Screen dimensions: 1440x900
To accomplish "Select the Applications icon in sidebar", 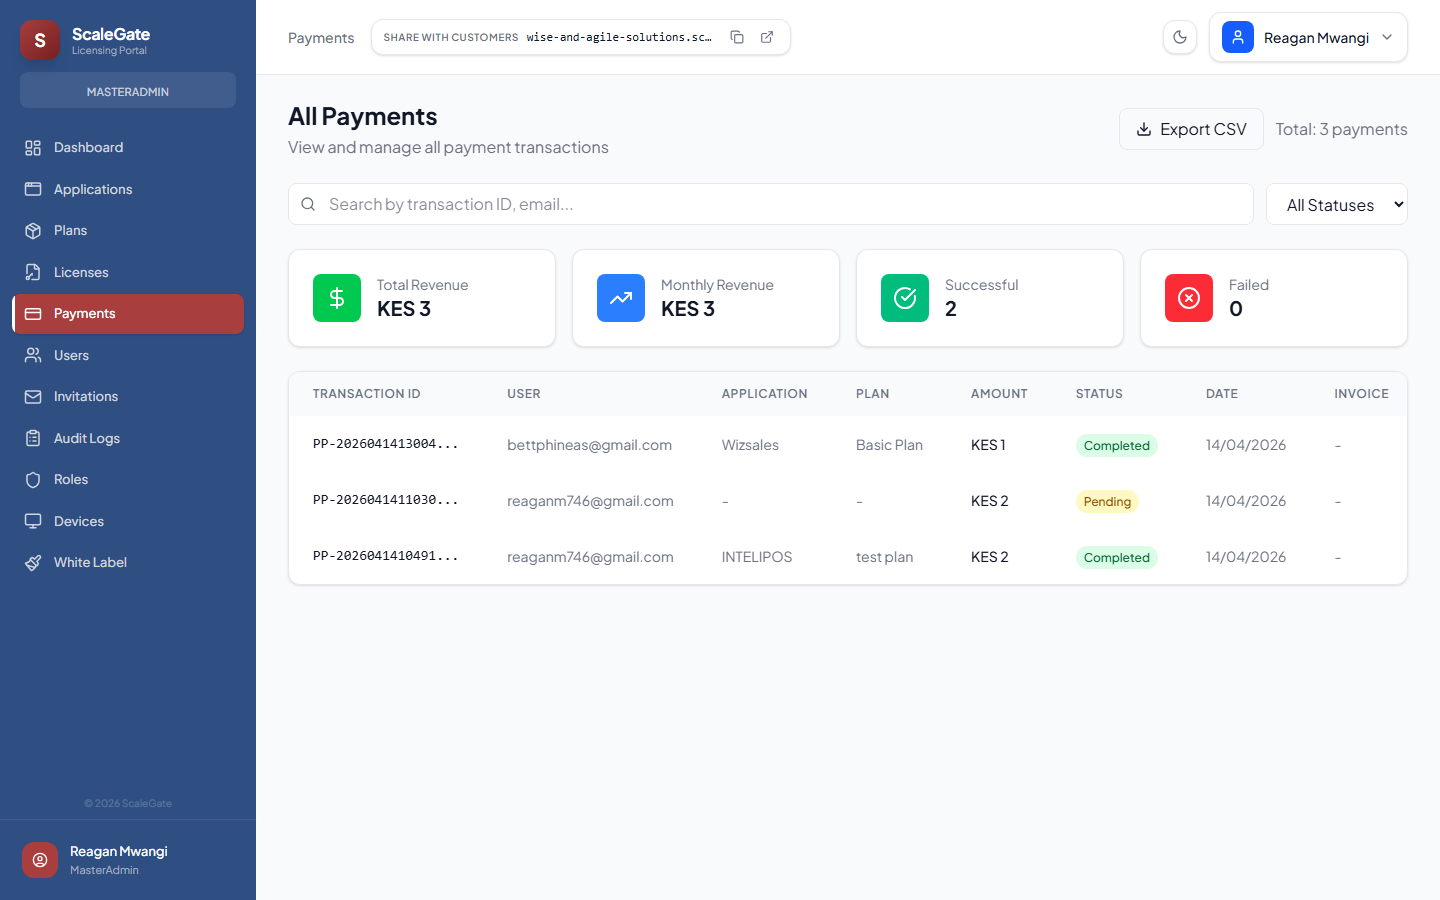I will (32, 189).
